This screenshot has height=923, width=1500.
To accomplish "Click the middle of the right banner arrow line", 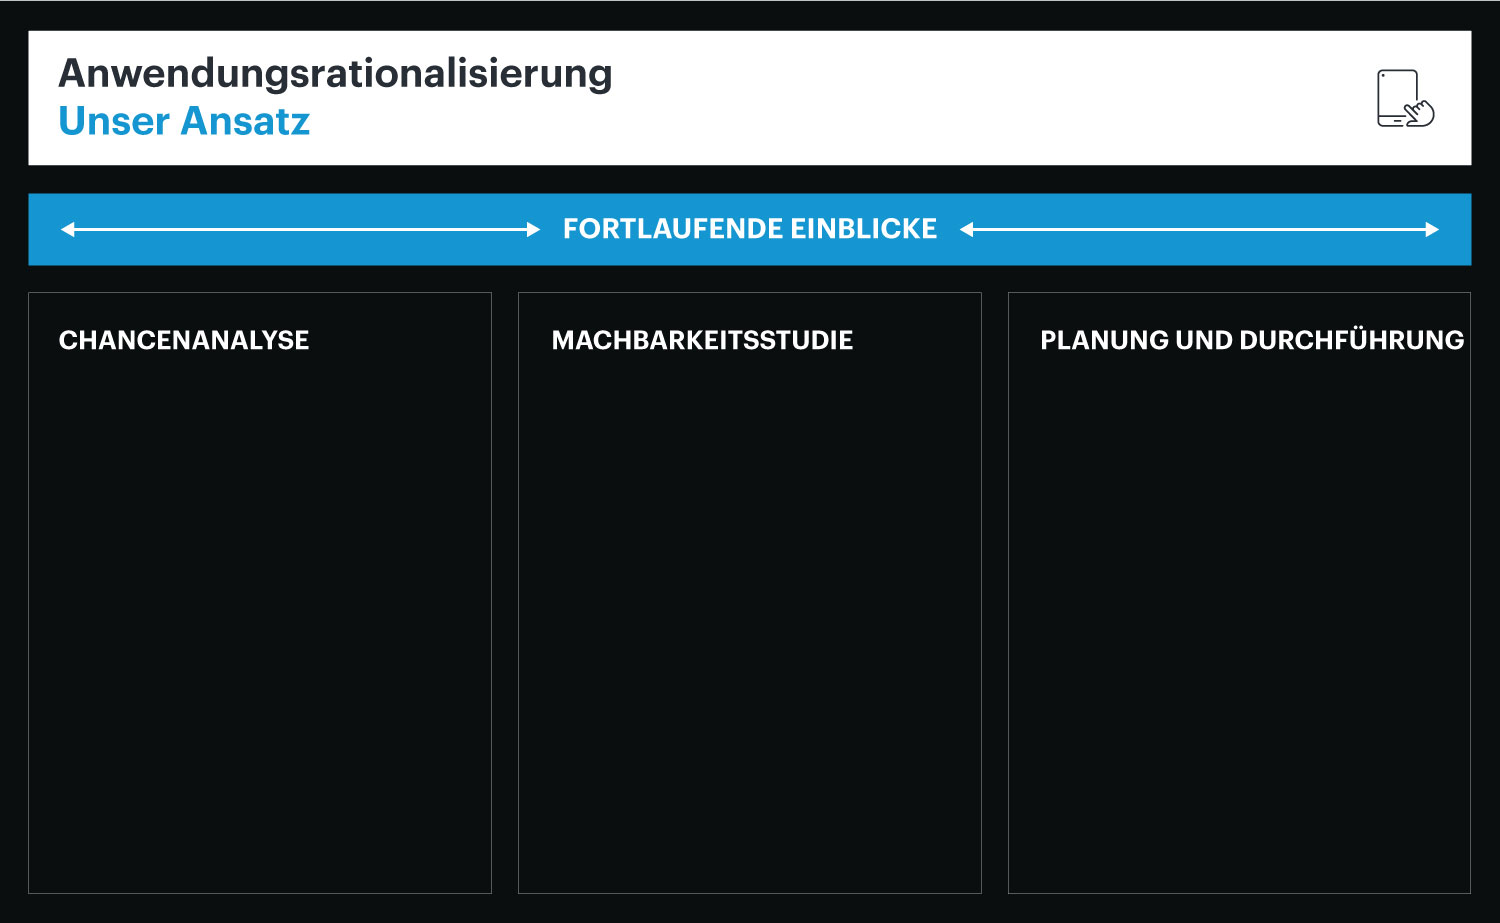I will click(1200, 229).
